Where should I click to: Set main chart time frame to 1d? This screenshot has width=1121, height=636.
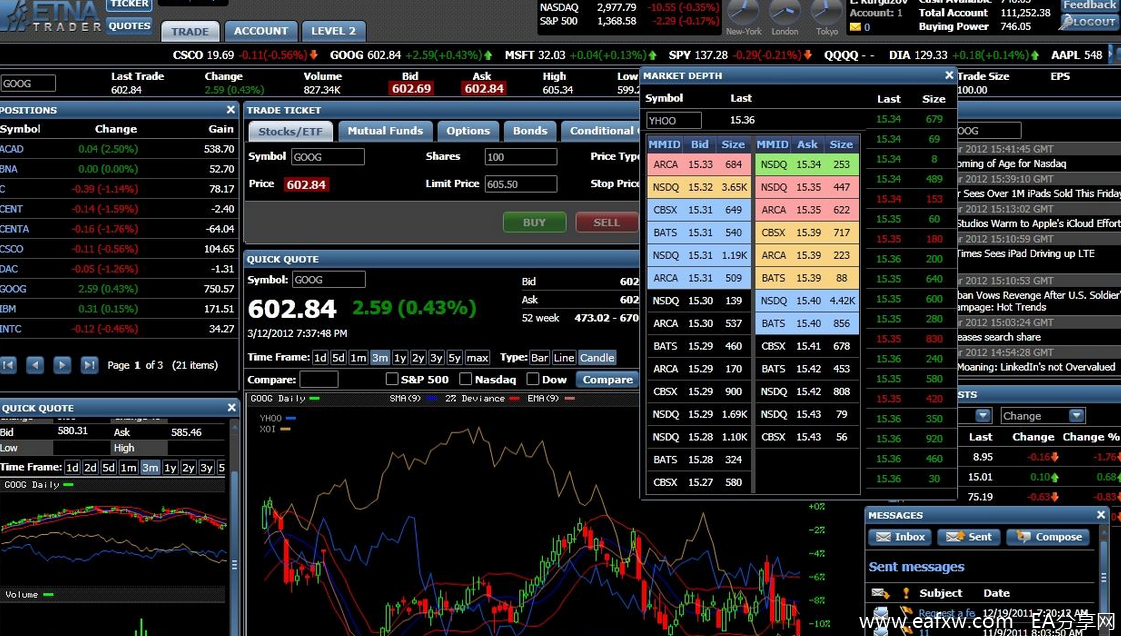(x=320, y=358)
